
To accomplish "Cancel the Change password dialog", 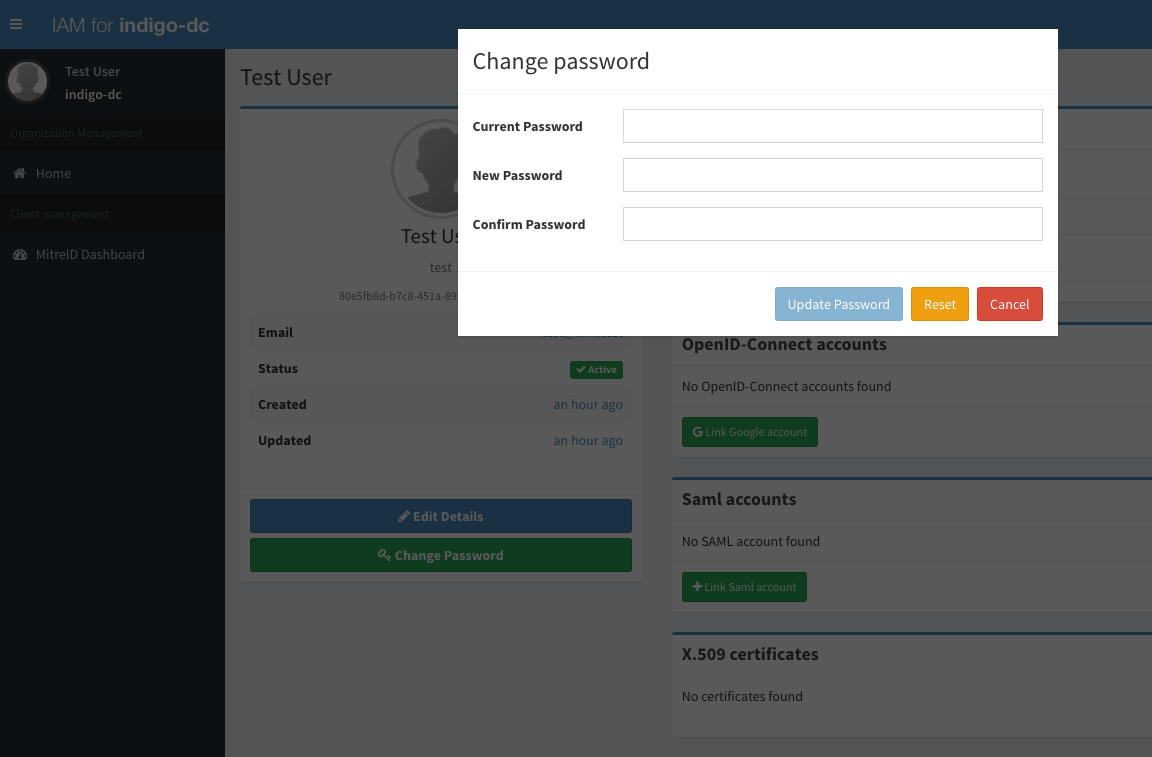I will coord(1009,304).
